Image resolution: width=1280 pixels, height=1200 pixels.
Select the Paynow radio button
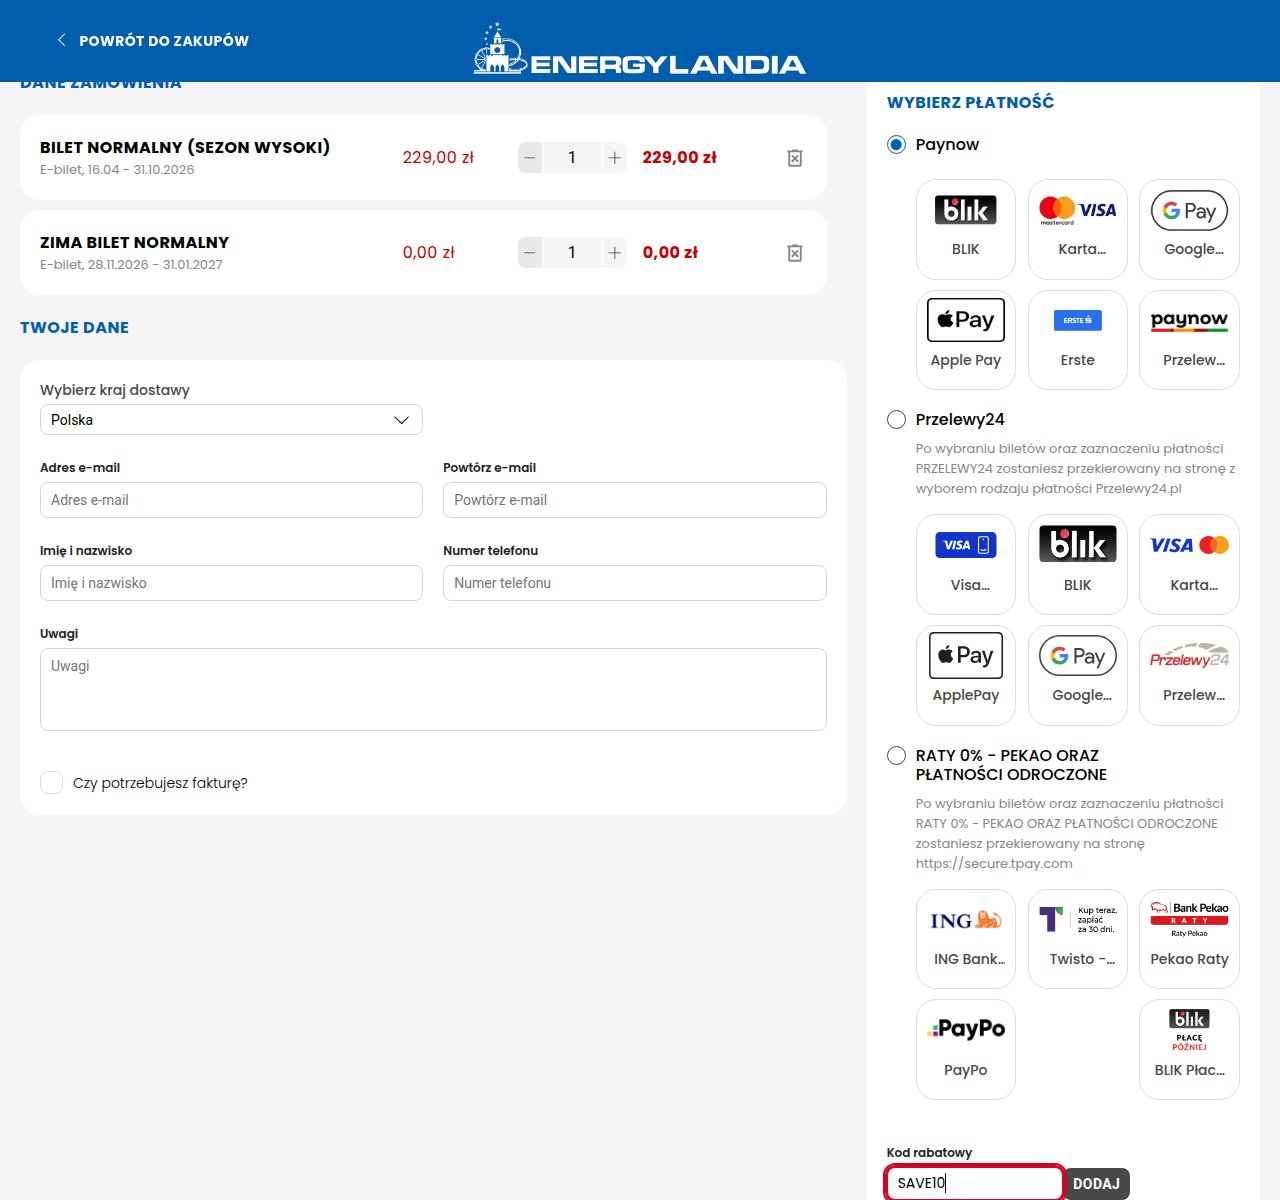[896, 145]
